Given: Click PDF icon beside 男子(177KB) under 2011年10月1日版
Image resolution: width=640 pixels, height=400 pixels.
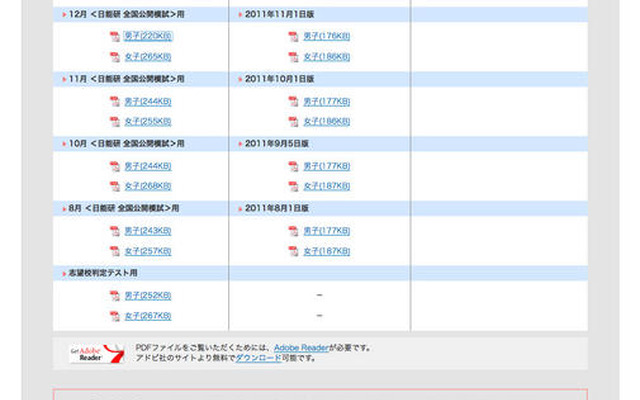Looking at the screenshot, I should [x=293, y=102].
